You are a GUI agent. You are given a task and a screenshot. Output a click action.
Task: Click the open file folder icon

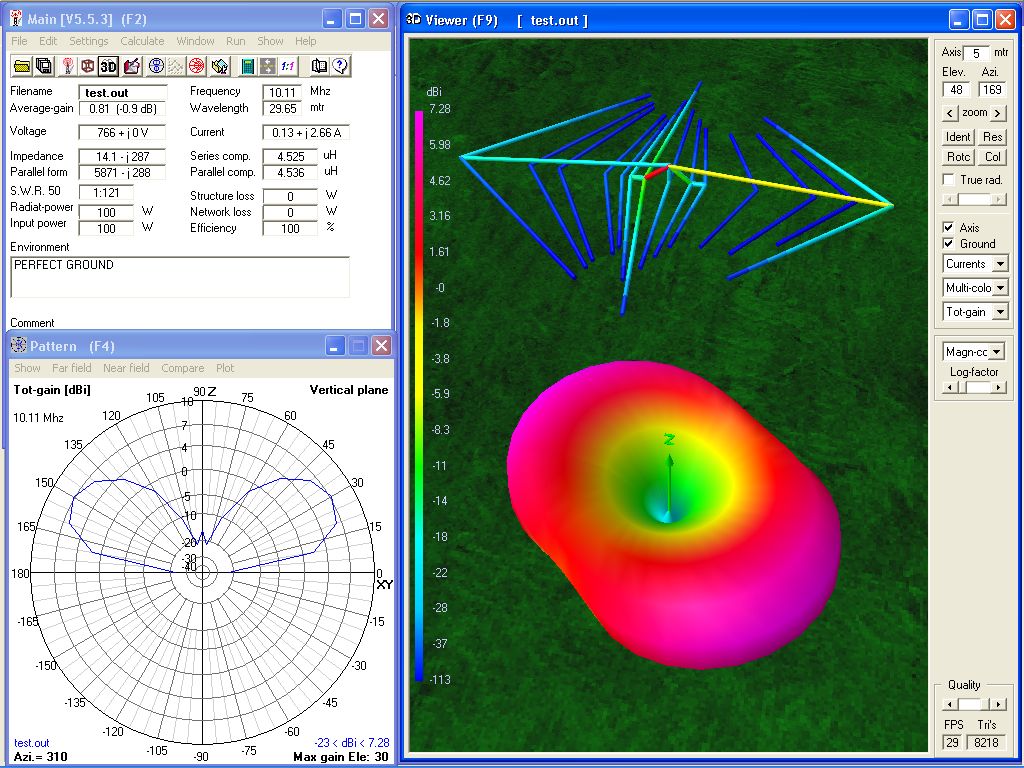pos(21,66)
